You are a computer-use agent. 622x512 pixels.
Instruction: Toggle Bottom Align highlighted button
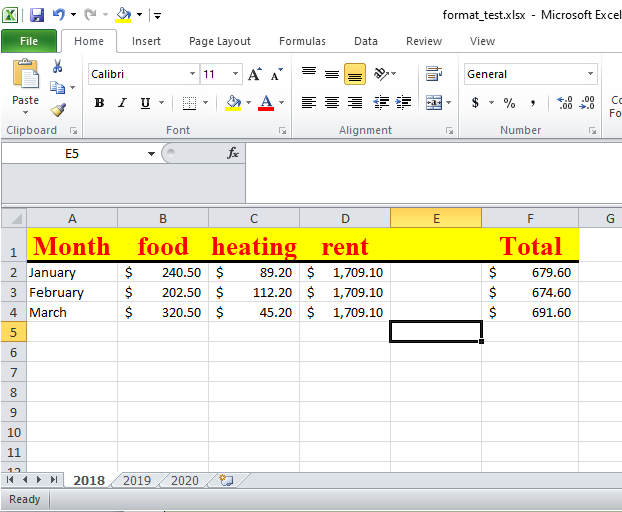355,74
